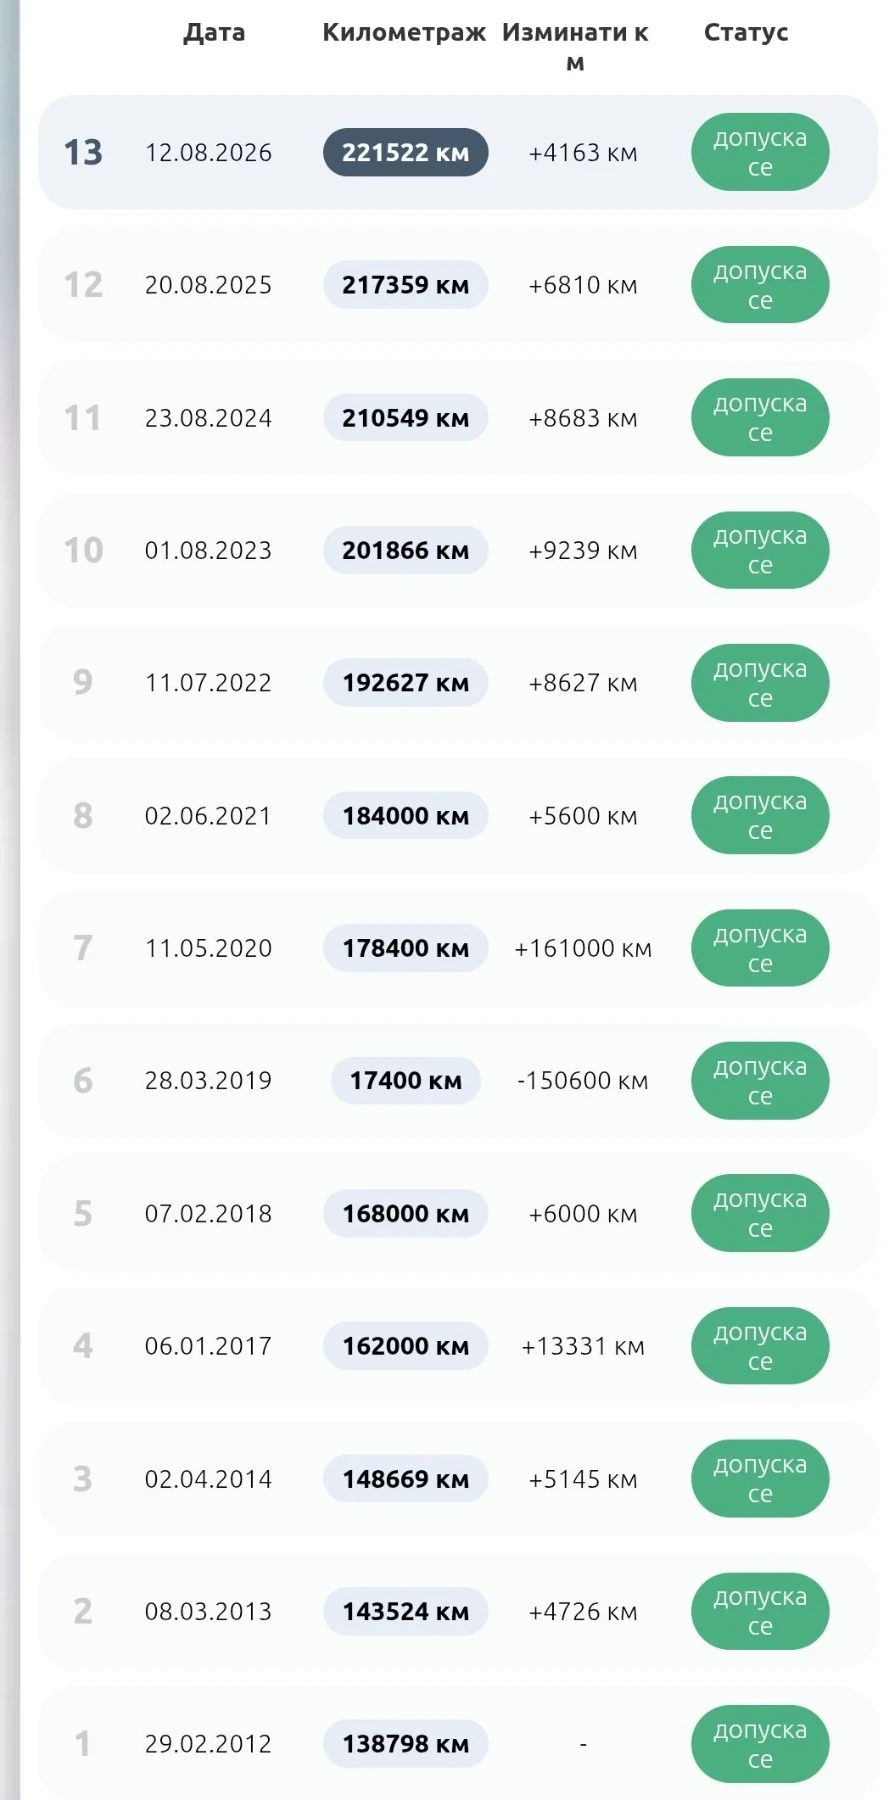
Task: Click the 138798 км mileage badge
Action: tap(405, 1743)
